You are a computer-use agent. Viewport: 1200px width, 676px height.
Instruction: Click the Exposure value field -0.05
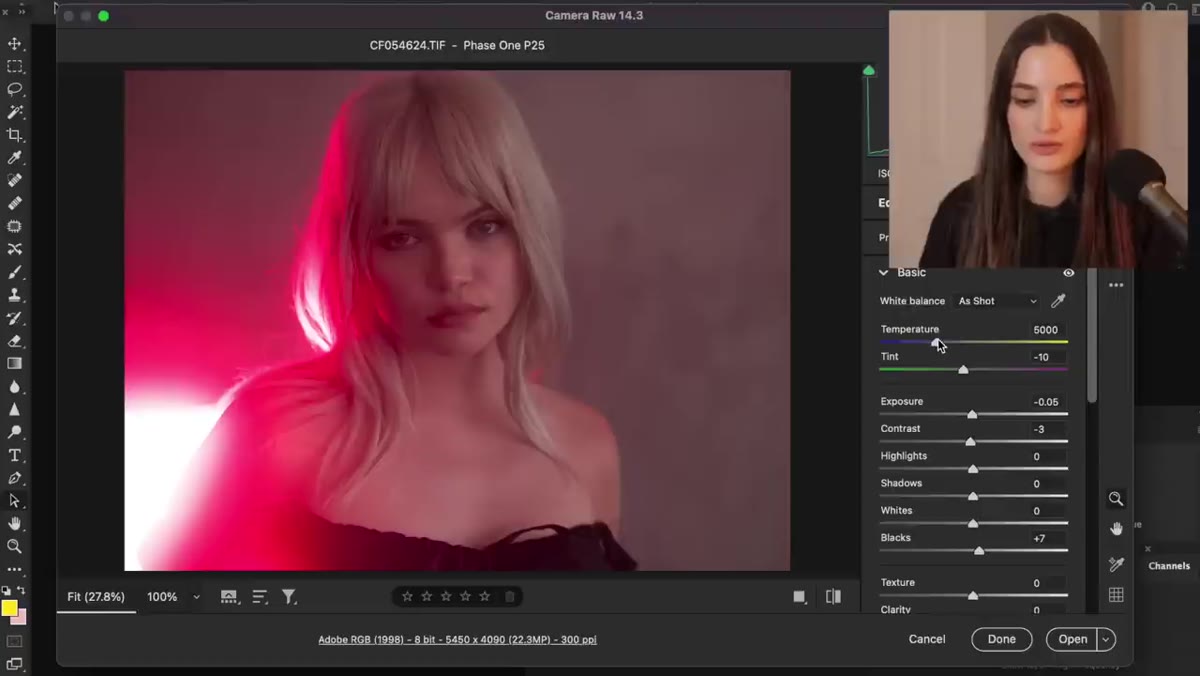(1046, 401)
